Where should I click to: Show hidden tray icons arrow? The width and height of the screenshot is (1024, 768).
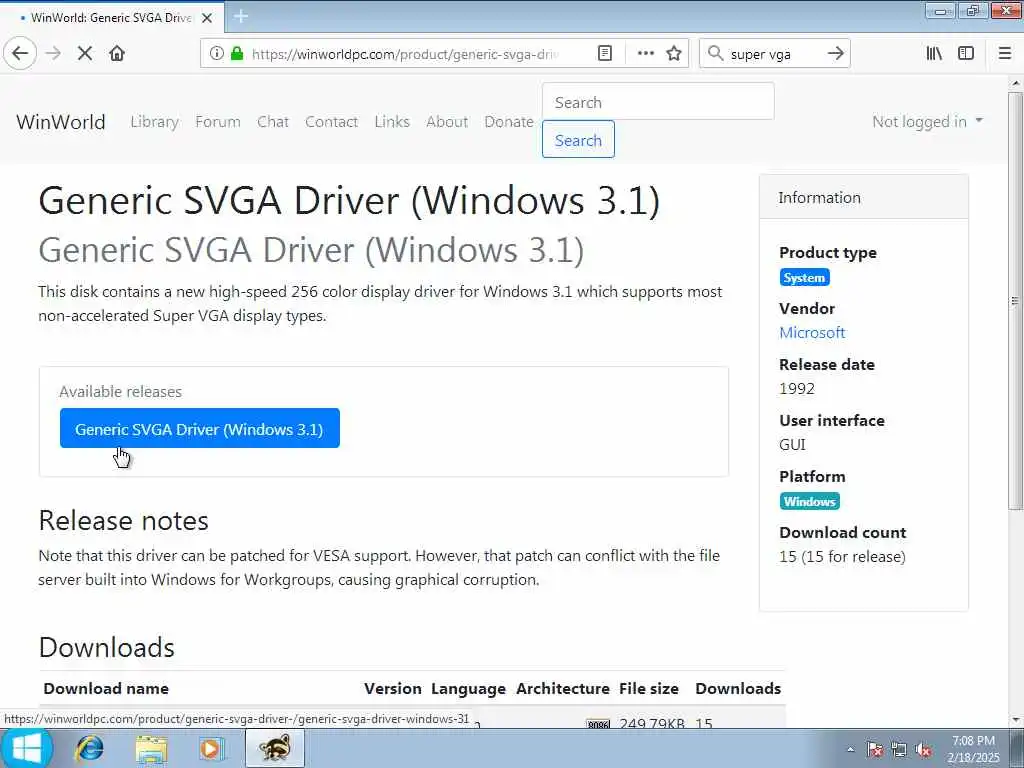coord(850,749)
